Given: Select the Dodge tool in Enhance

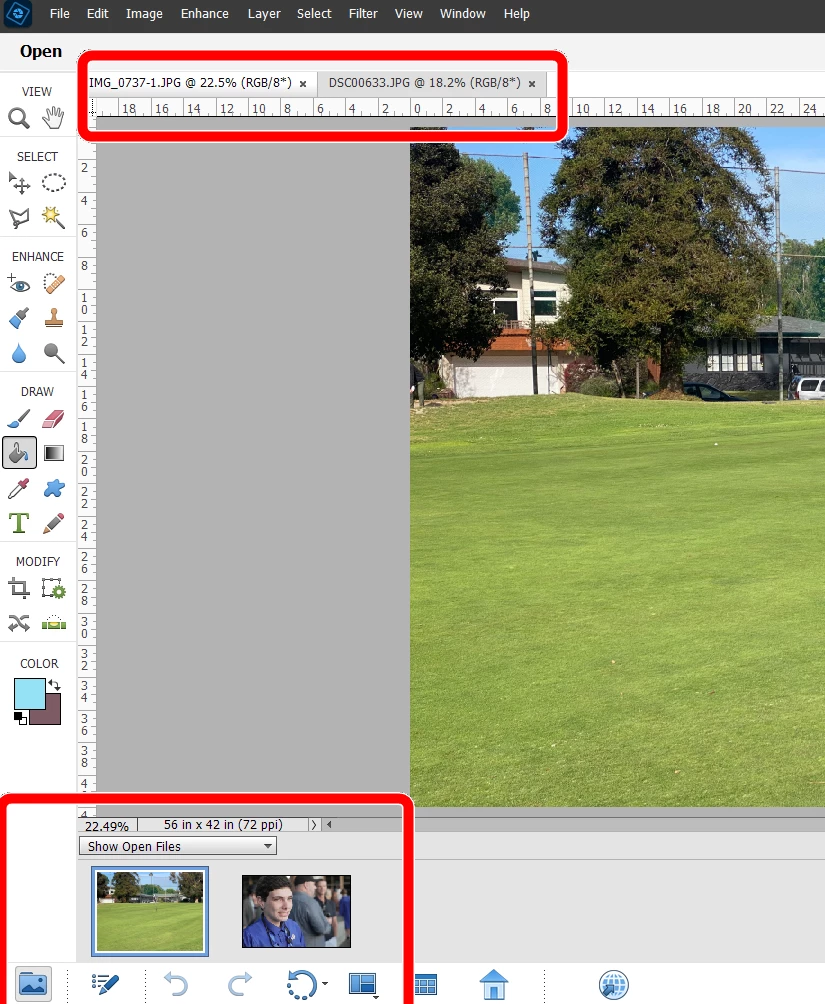Looking at the screenshot, I should pos(53,353).
